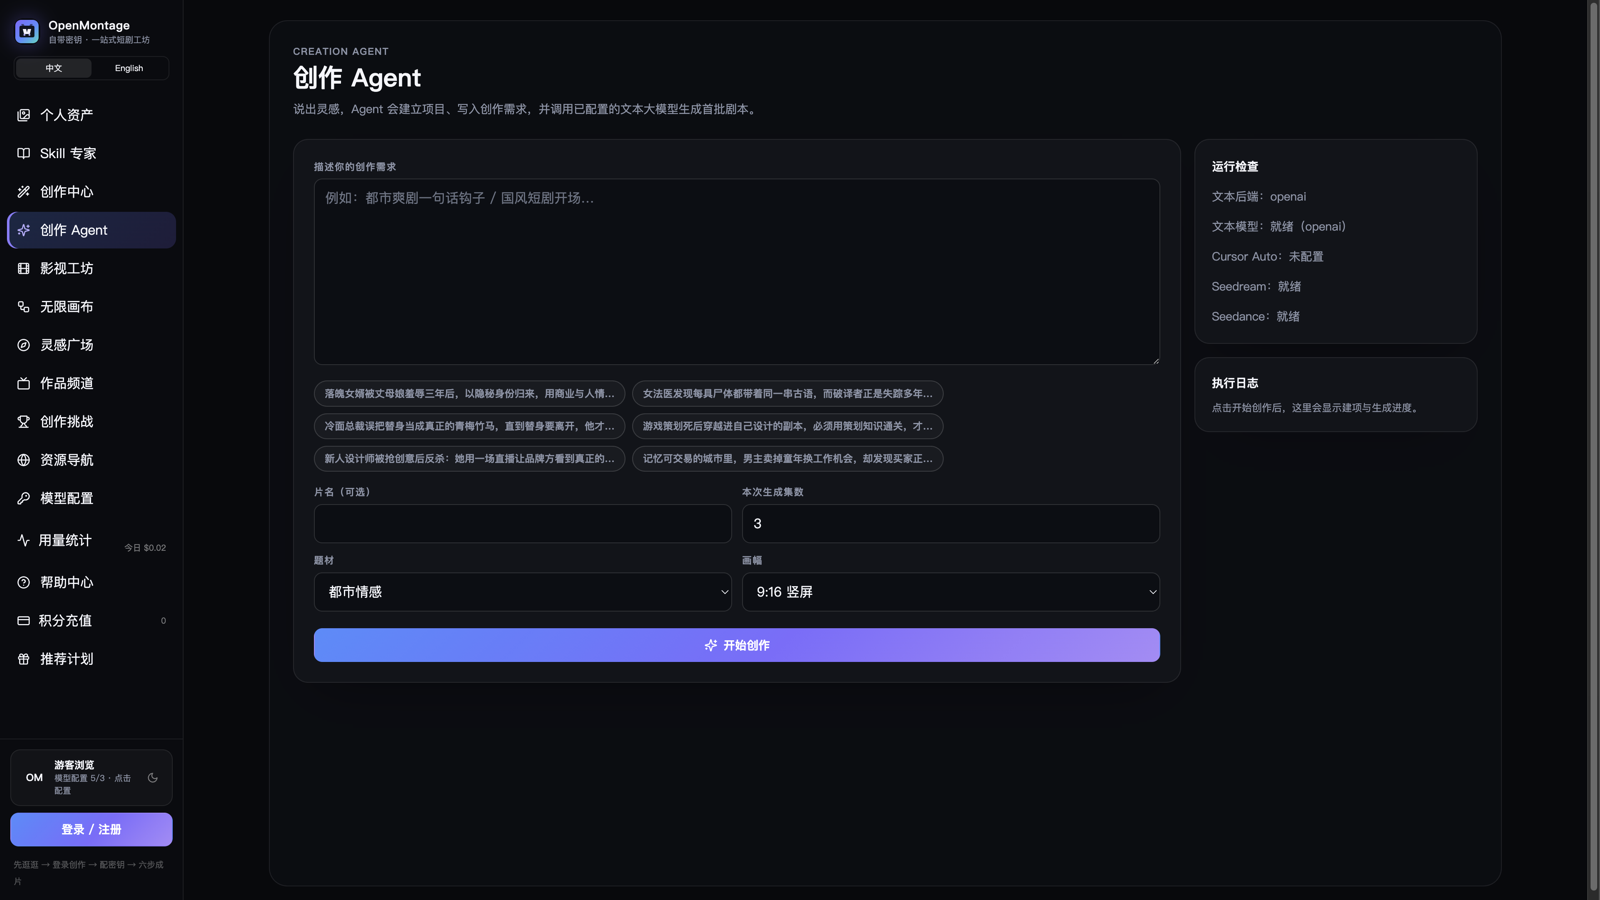Screen dimensions: 1600x900
Task: Pick the 新人设计师 prompt suggestion chip
Action: coord(469,458)
